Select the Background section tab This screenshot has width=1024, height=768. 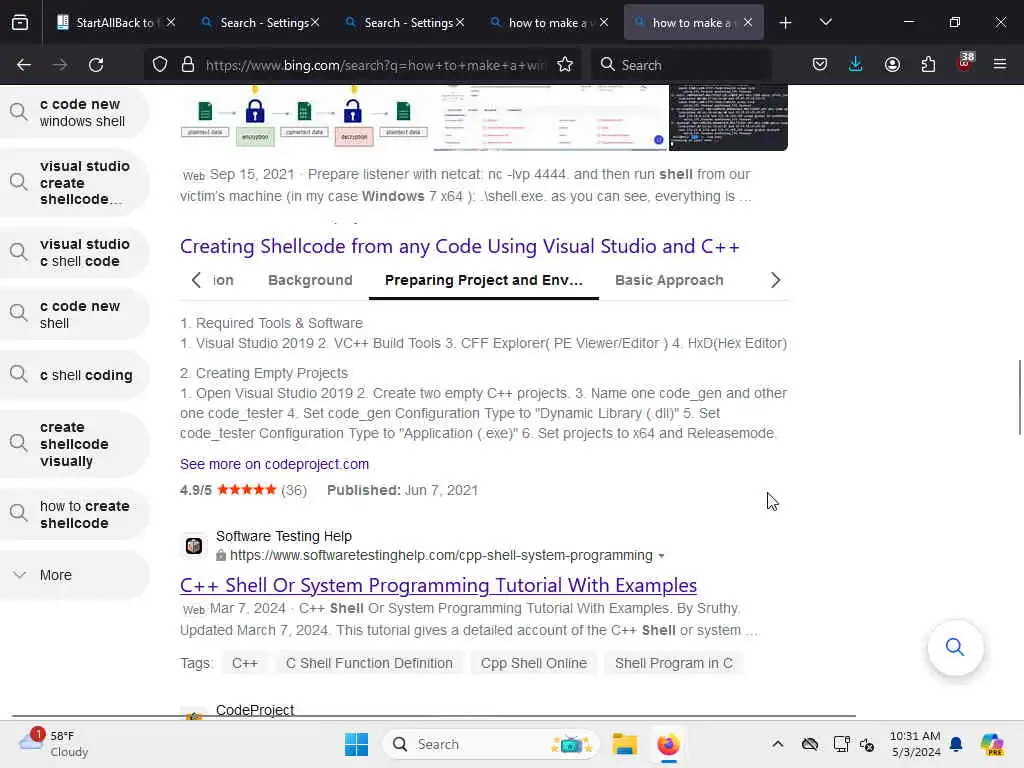[x=310, y=280]
